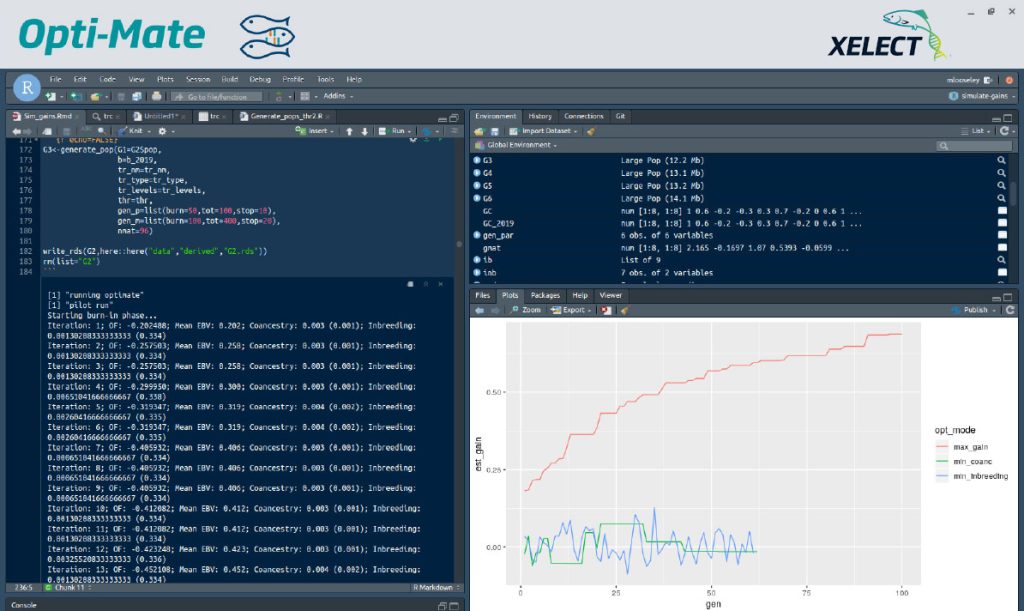Click the save workspace icon in Environment pane
The width and height of the screenshot is (1024, 611).
point(495,131)
